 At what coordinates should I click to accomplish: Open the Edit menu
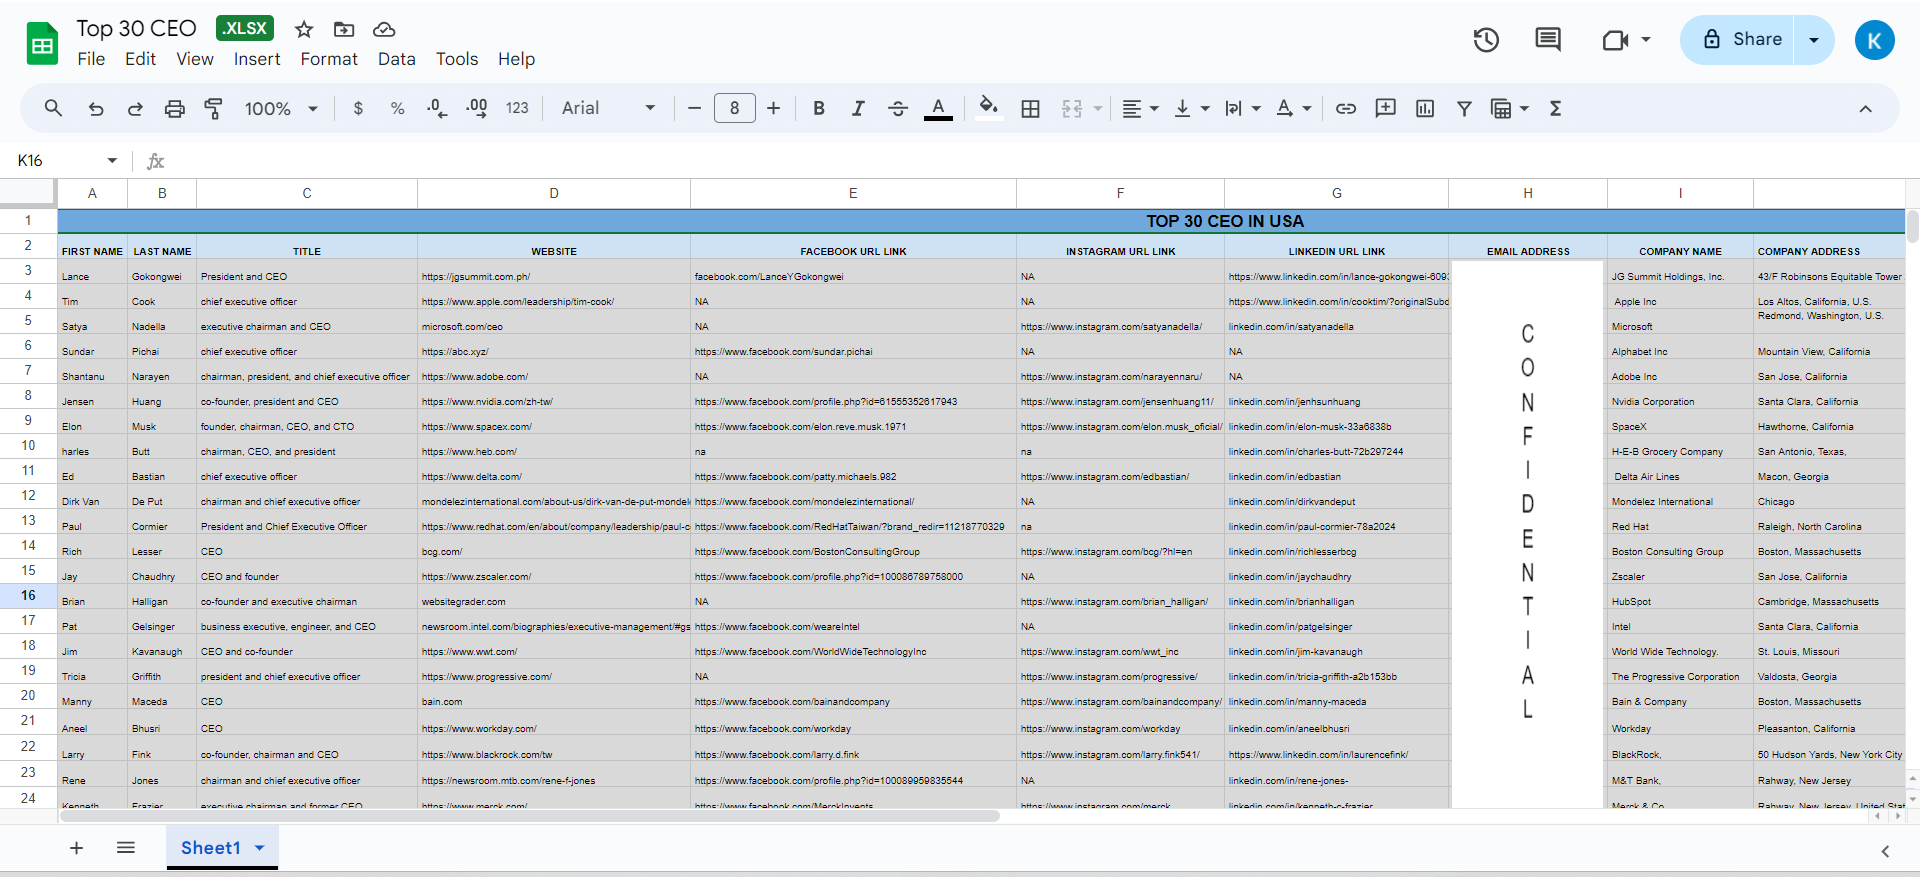[x=140, y=59]
